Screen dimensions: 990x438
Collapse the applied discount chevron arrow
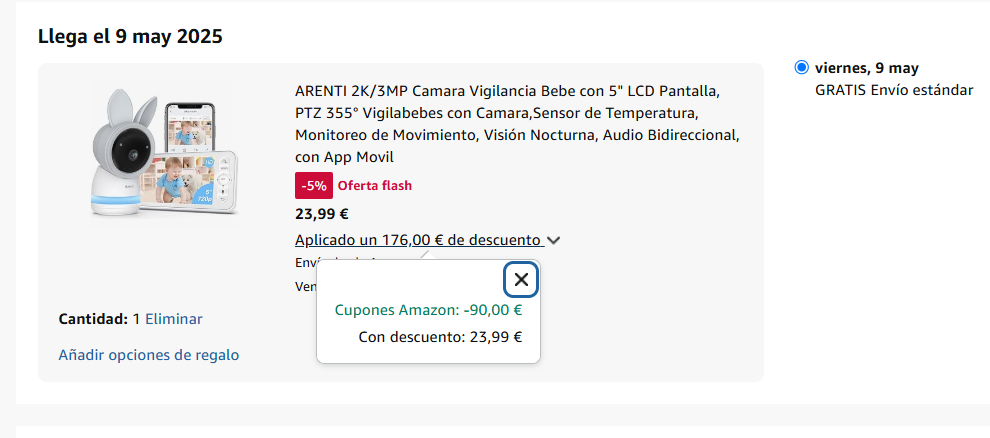554,240
